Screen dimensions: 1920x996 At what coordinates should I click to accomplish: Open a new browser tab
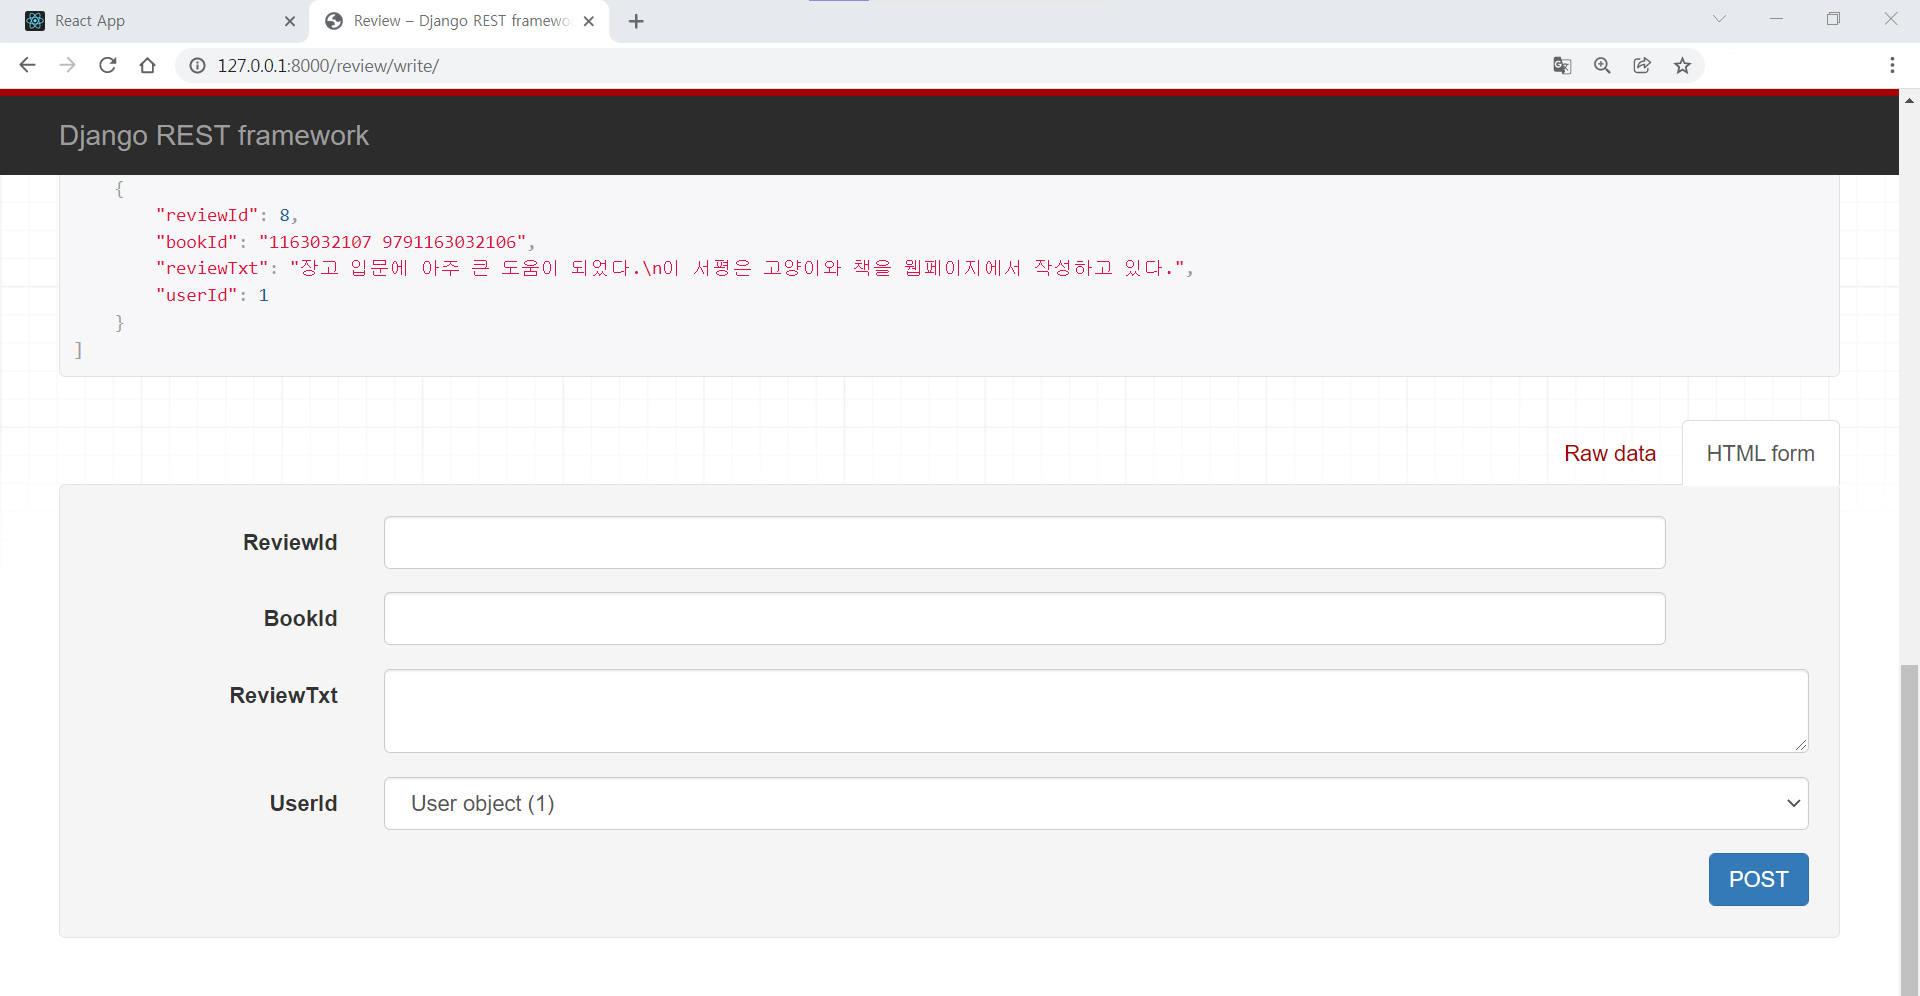click(x=636, y=21)
